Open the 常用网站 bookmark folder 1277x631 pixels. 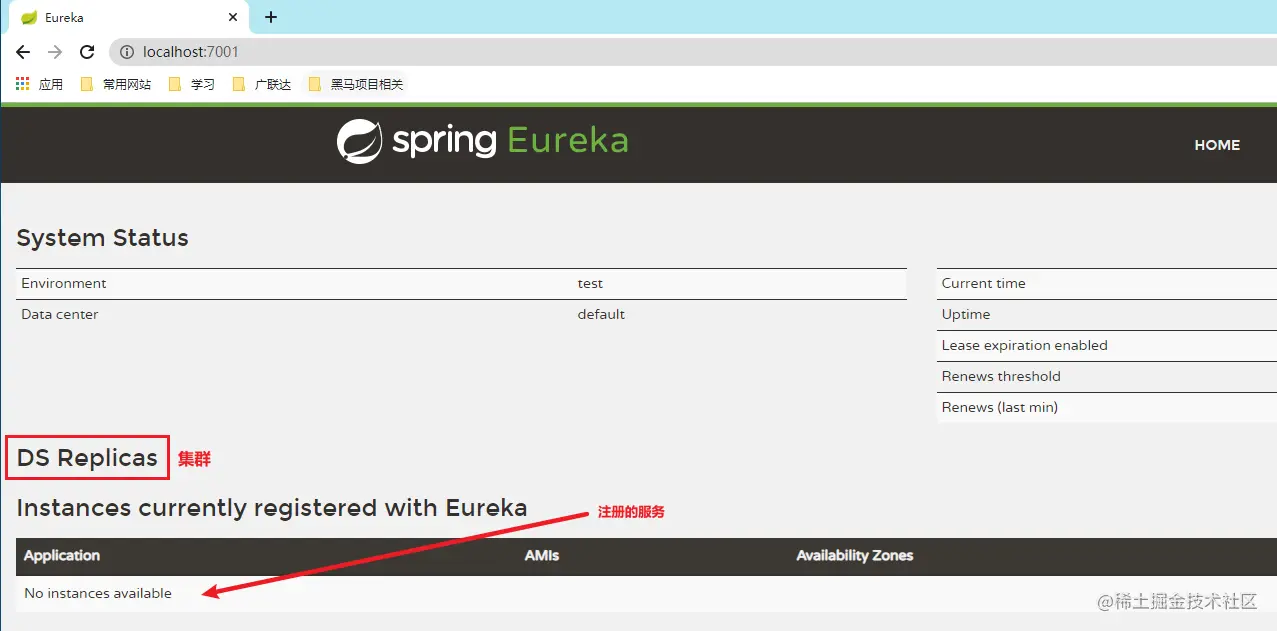pyautogui.click(x=116, y=84)
